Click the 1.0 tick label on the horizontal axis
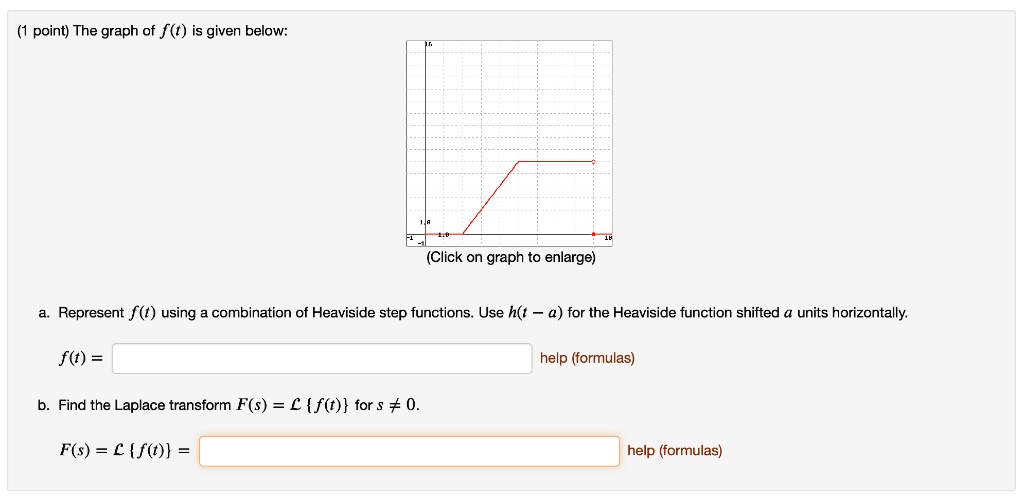 point(444,234)
